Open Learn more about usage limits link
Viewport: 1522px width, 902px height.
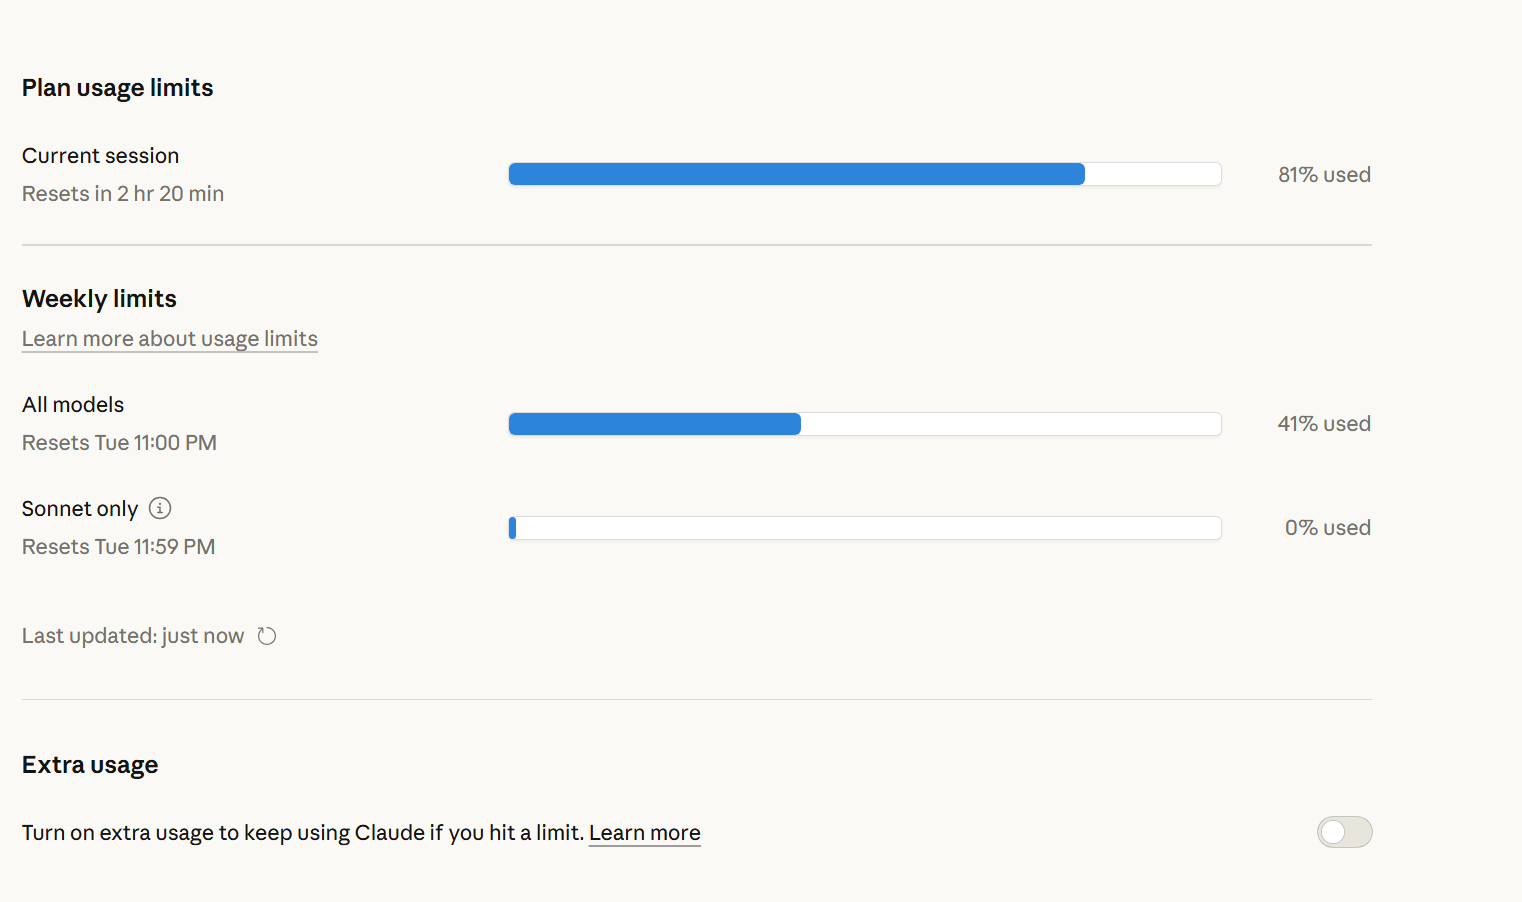coord(170,339)
